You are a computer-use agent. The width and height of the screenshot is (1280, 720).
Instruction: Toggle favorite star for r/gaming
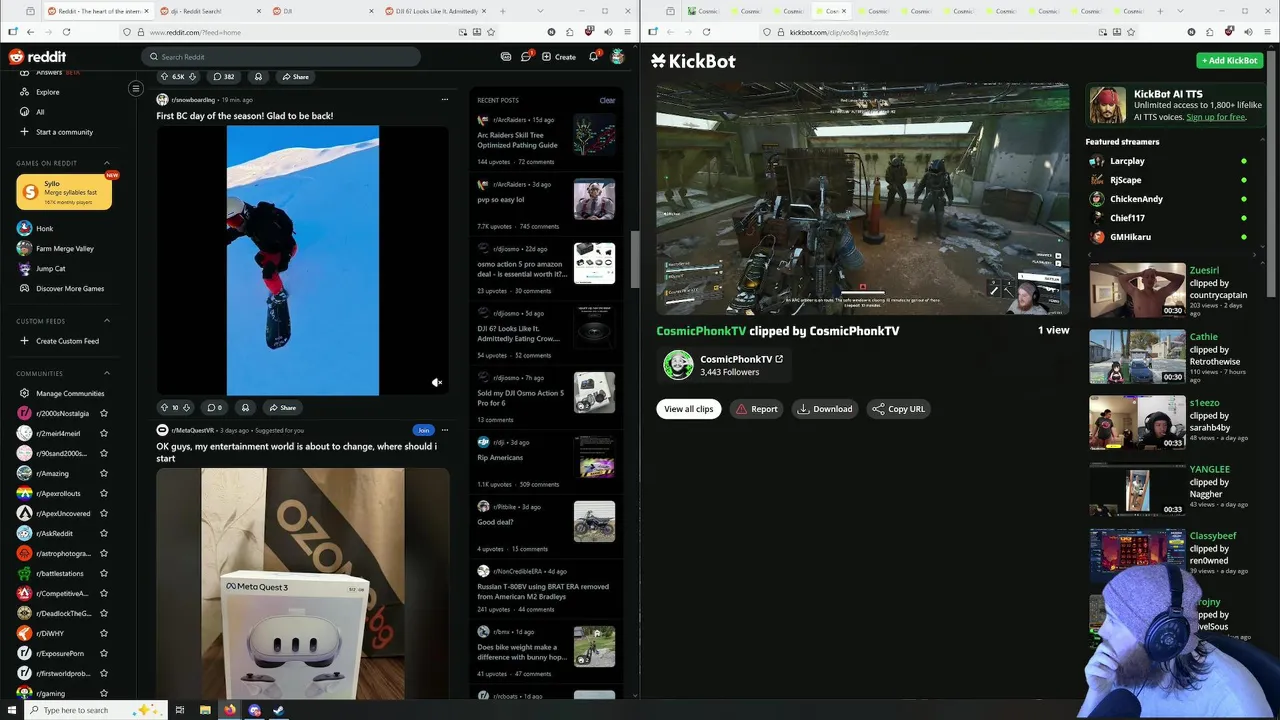(x=104, y=693)
